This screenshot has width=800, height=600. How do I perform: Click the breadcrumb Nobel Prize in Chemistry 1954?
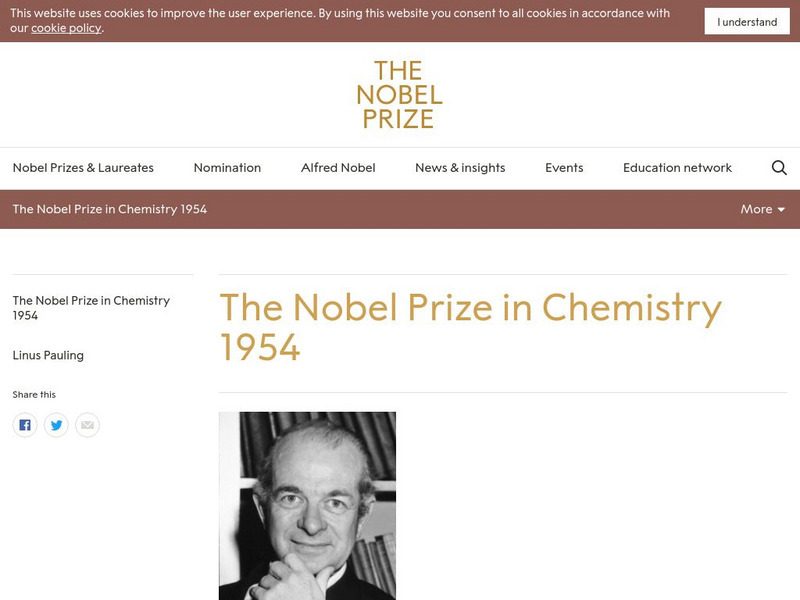(x=110, y=209)
